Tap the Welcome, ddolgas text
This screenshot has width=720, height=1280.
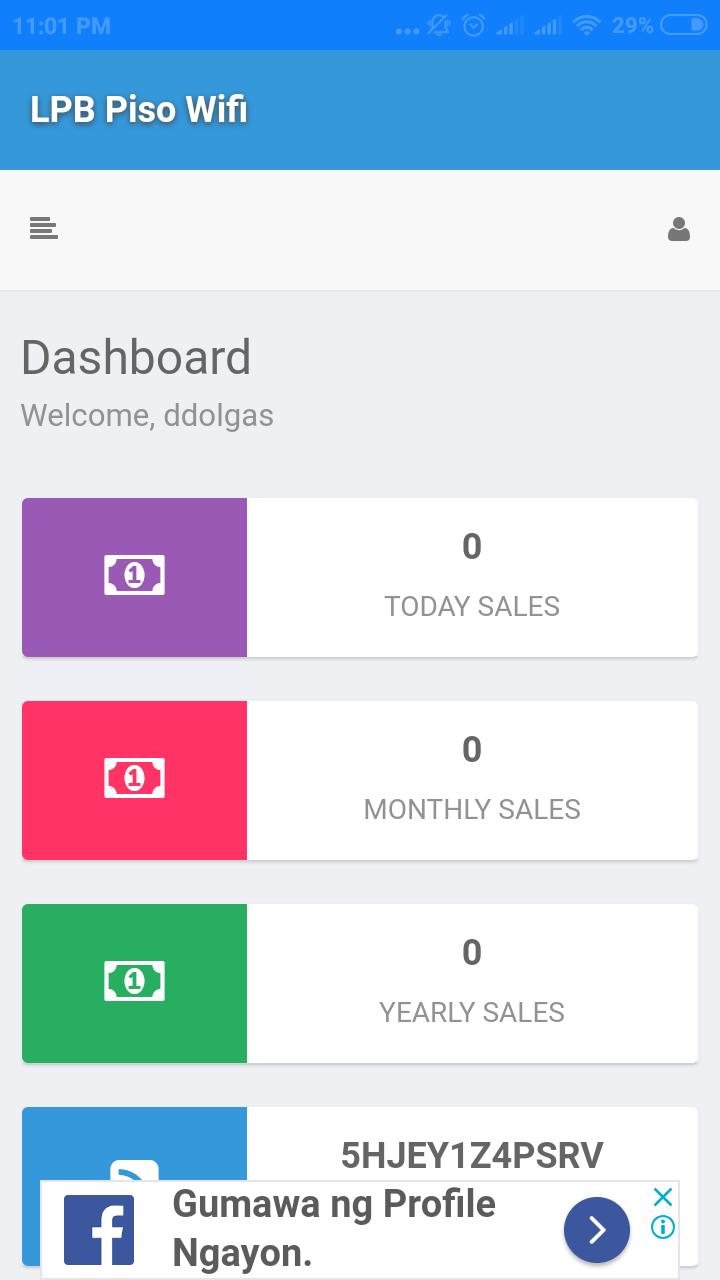(x=147, y=415)
